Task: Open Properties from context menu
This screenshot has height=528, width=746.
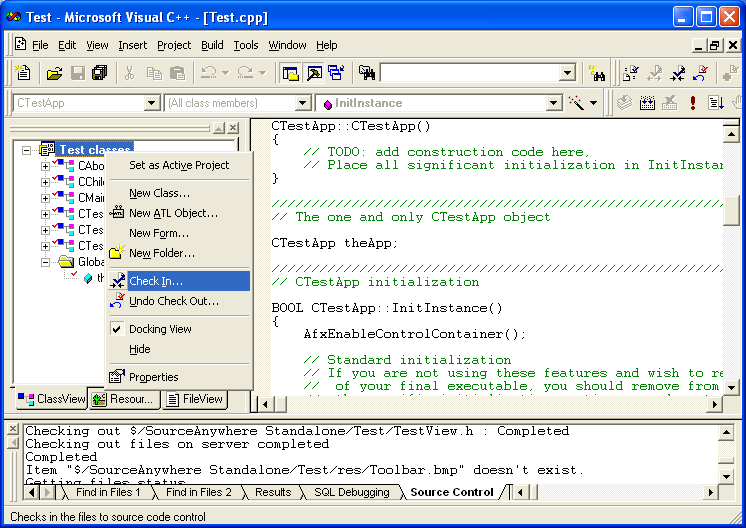Action: click(179, 377)
